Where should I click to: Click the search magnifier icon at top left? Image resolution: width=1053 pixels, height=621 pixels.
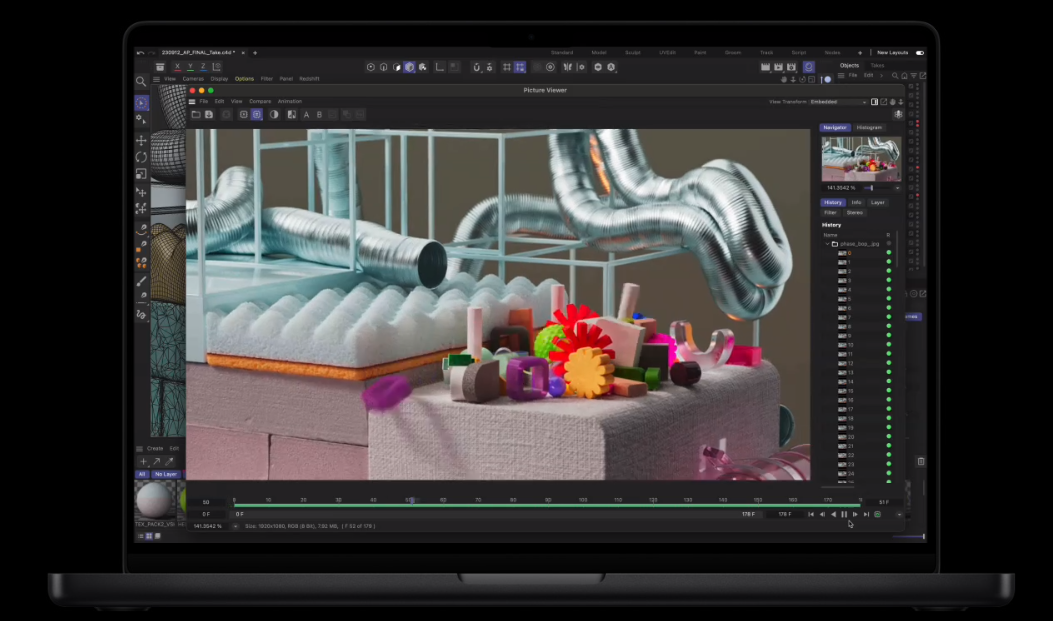141,82
